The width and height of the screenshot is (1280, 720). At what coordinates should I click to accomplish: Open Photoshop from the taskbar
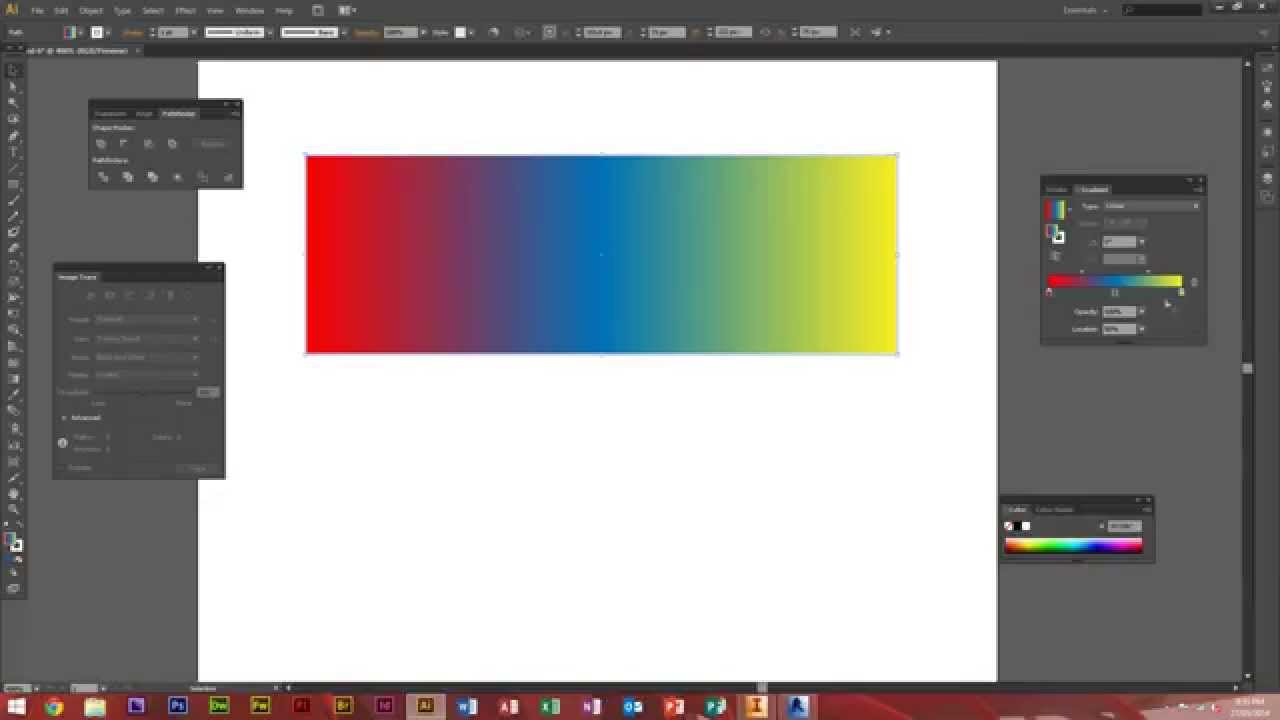(x=178, y=706)
